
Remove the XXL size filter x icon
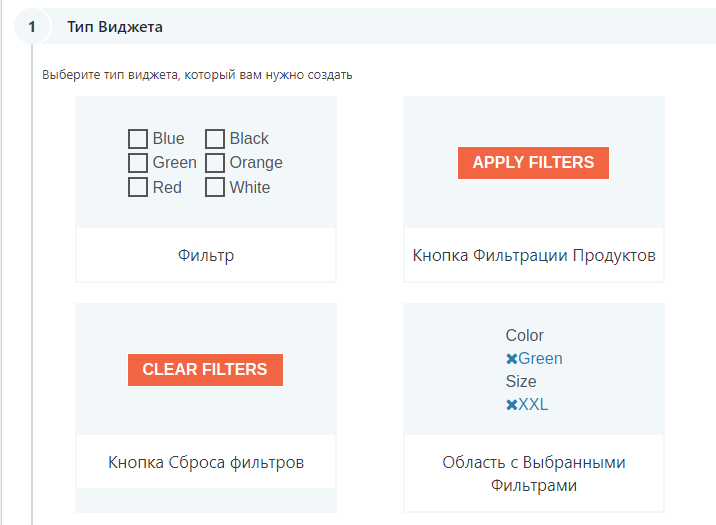coord(511,405)
